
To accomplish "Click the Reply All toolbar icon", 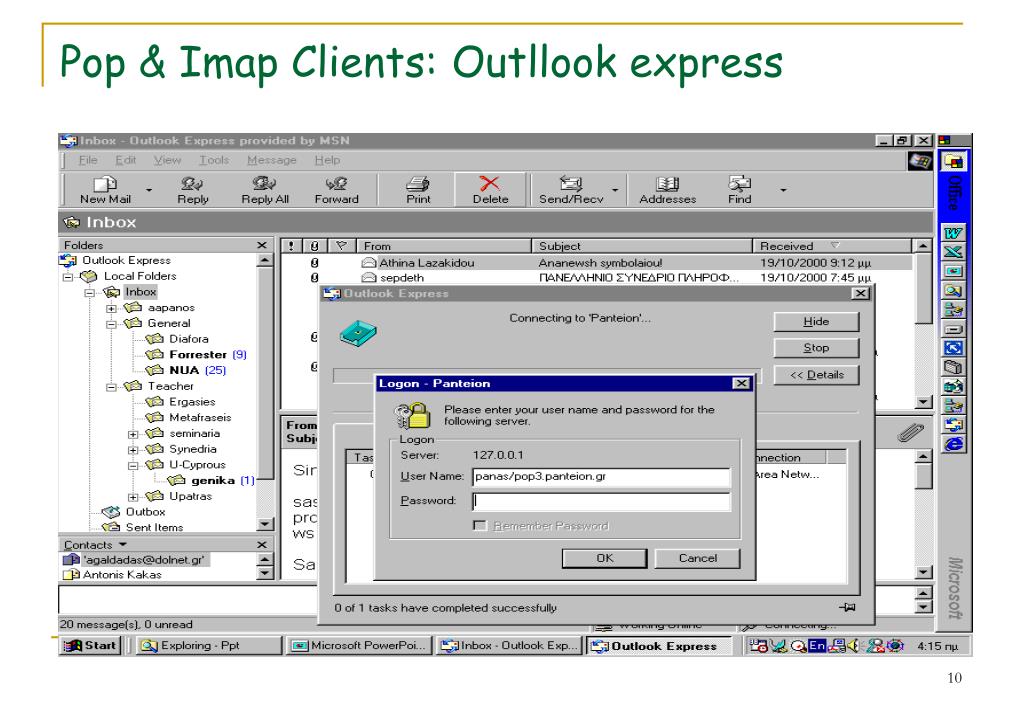I will 265,190.
